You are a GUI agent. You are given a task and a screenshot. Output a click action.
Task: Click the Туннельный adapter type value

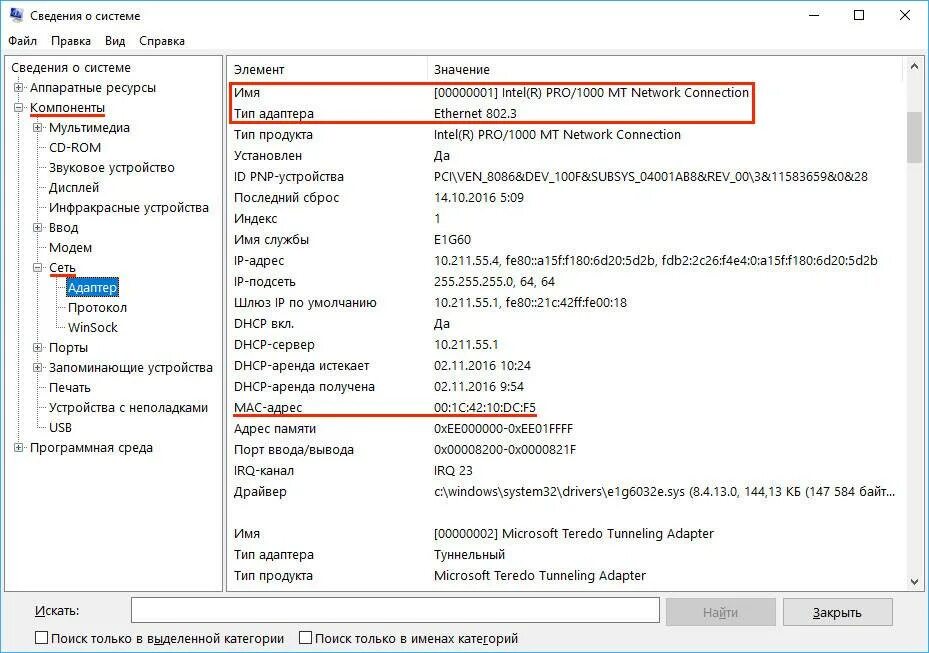point(469,555)
